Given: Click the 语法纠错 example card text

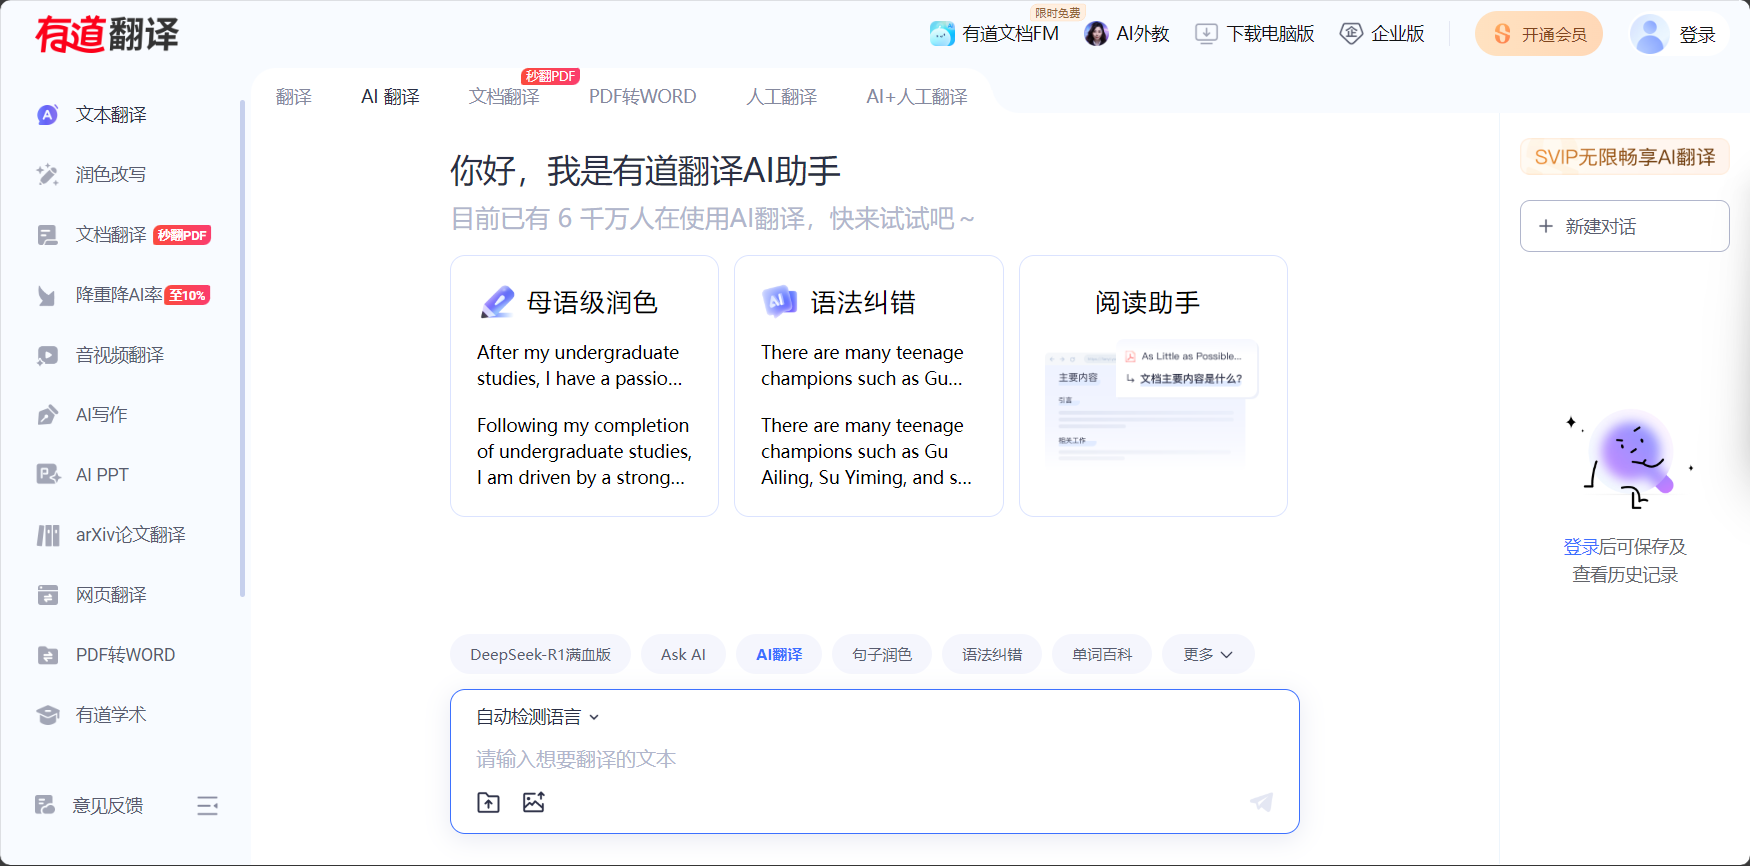Looking at the screenshot, I should 866,415.
